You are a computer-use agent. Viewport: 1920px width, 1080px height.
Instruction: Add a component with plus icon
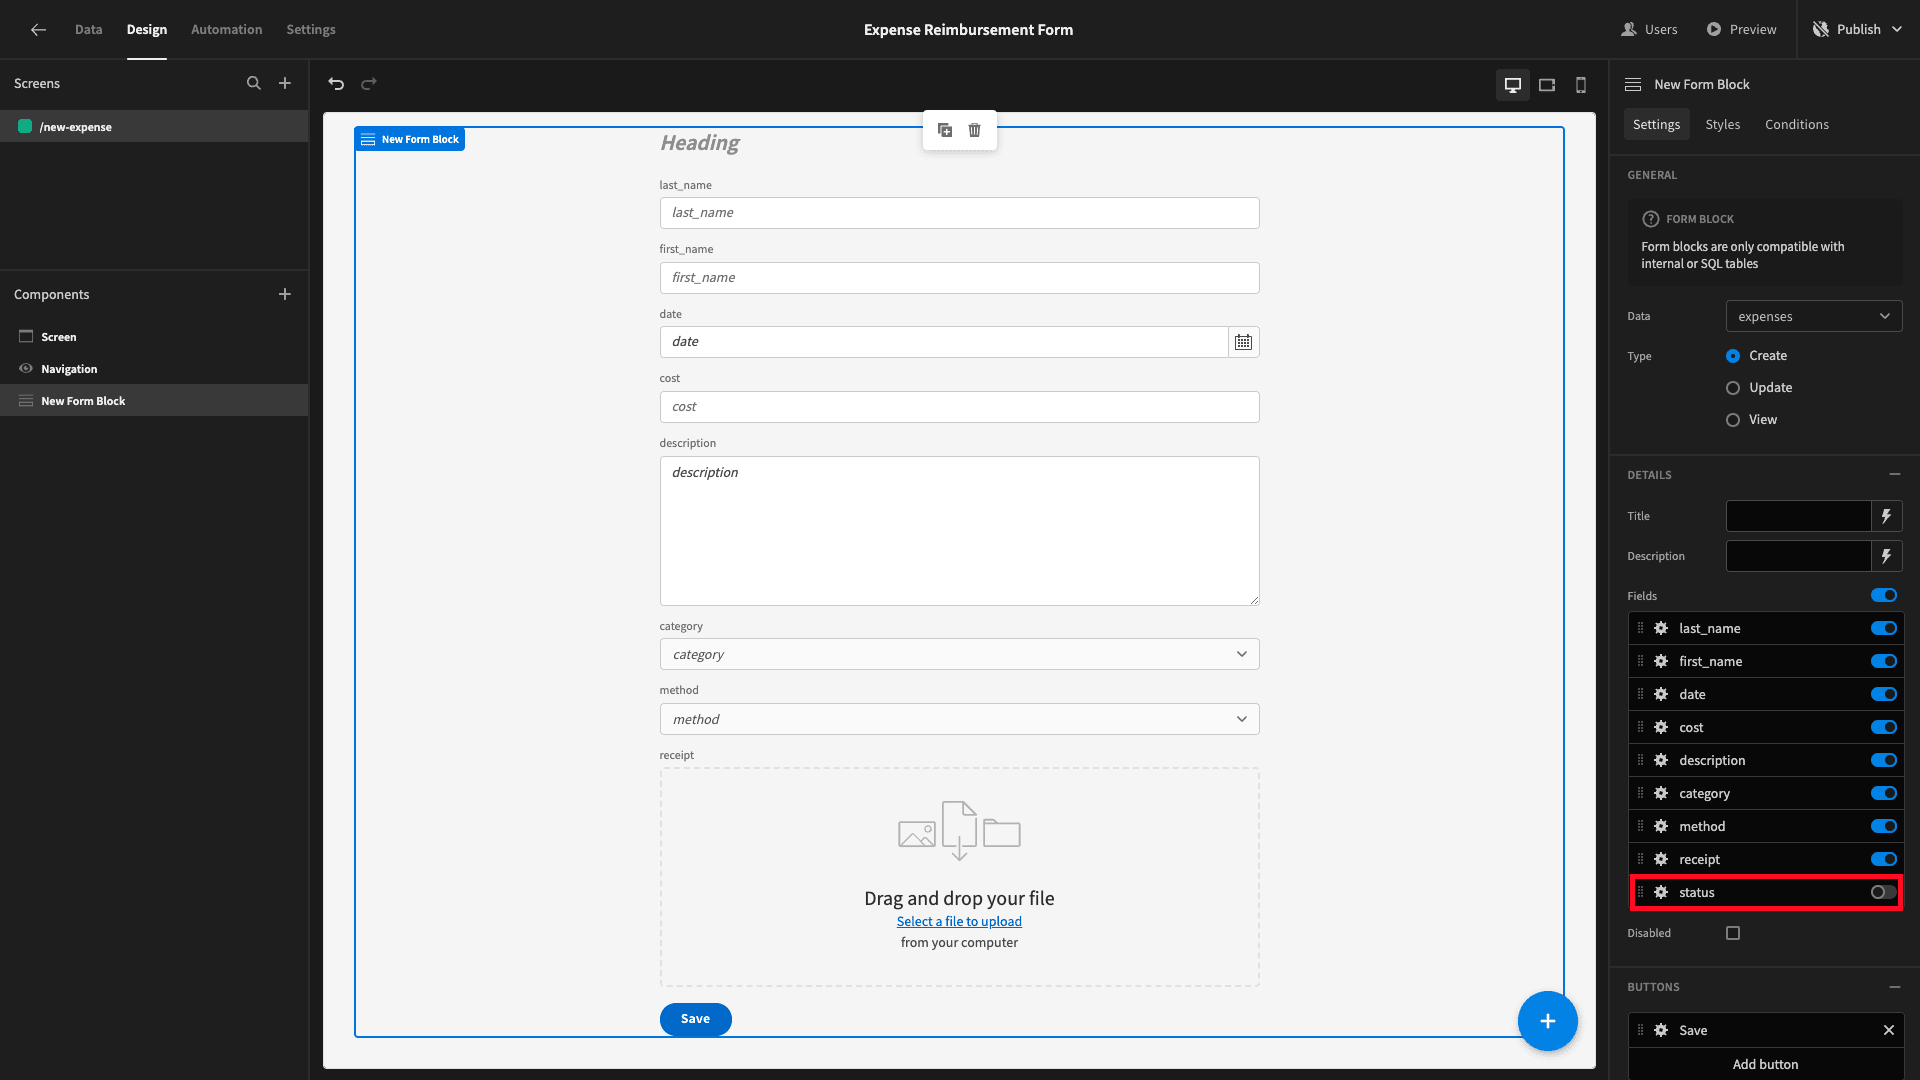tap(285, 294)
